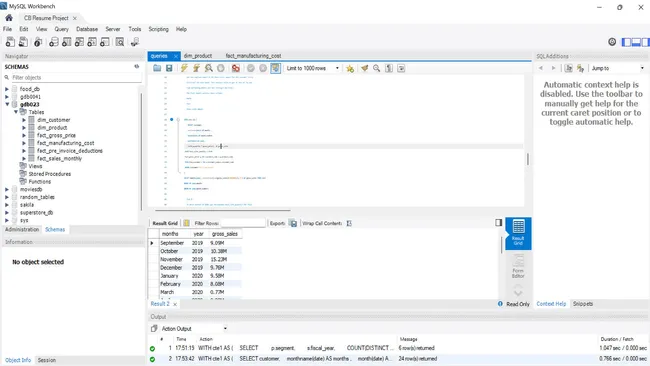Open the File menu

7,29
